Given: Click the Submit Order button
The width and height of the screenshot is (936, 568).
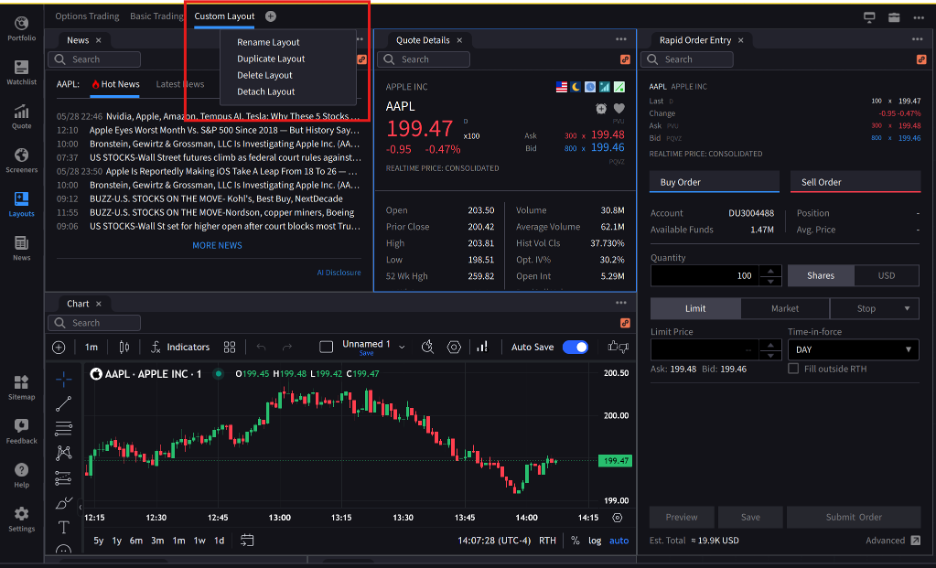Looking at the screenshot, I should [x=854, y=517].
